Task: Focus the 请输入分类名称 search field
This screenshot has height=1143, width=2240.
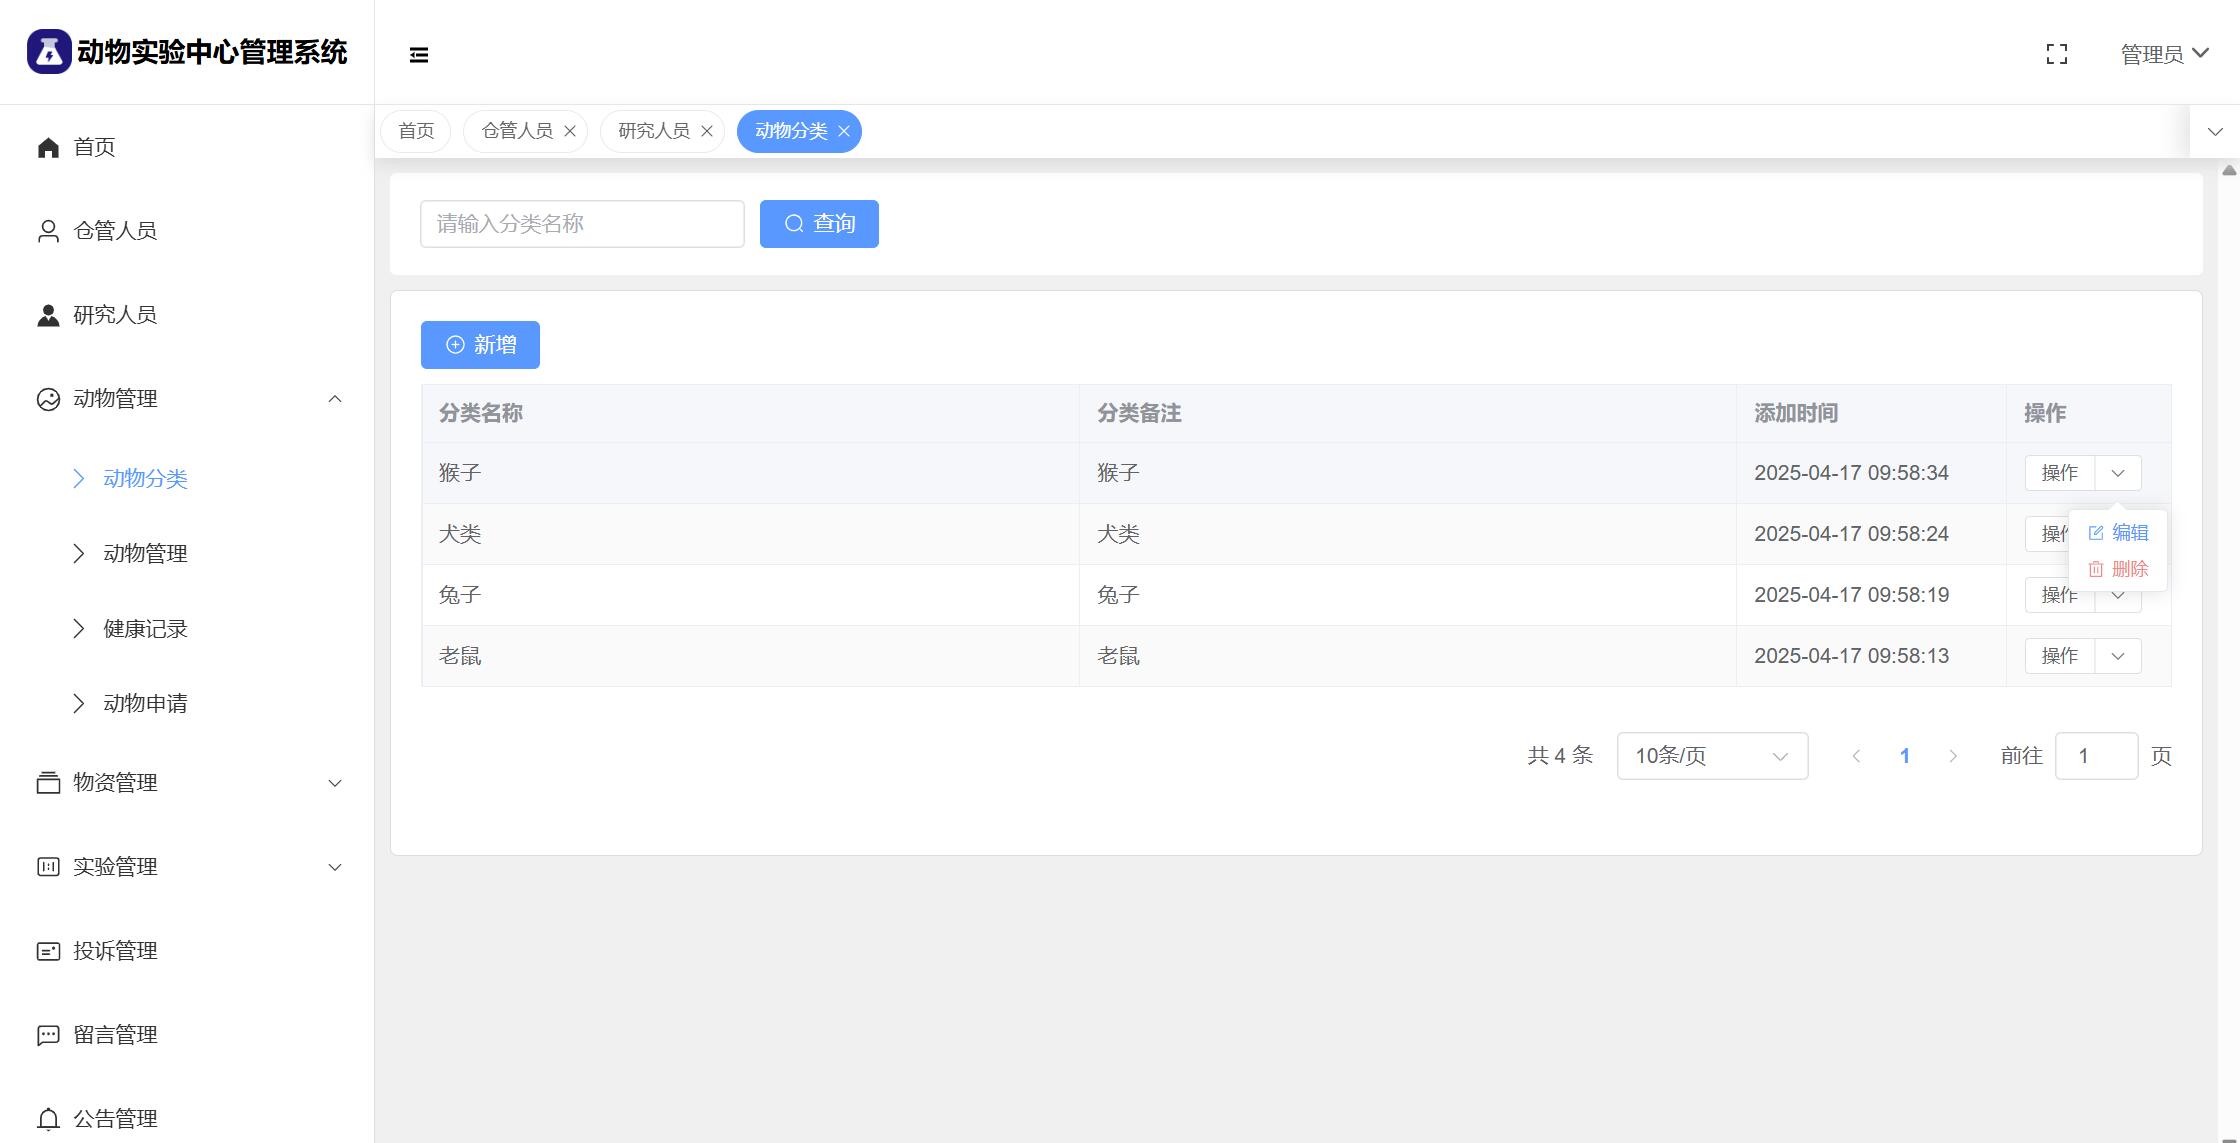Action: (582, 224)
